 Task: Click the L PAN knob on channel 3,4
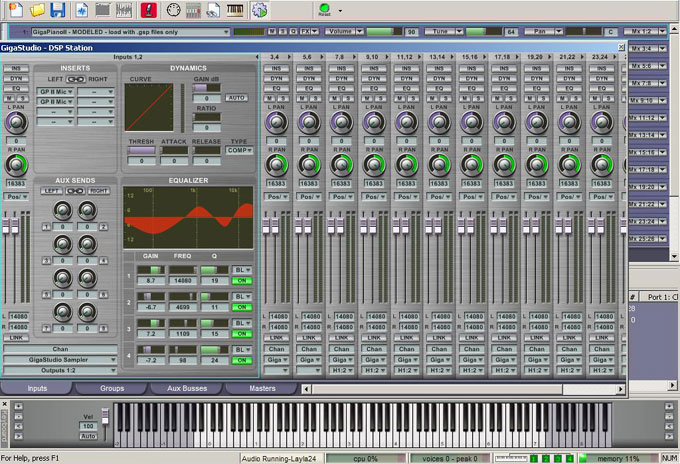point(276,123)
